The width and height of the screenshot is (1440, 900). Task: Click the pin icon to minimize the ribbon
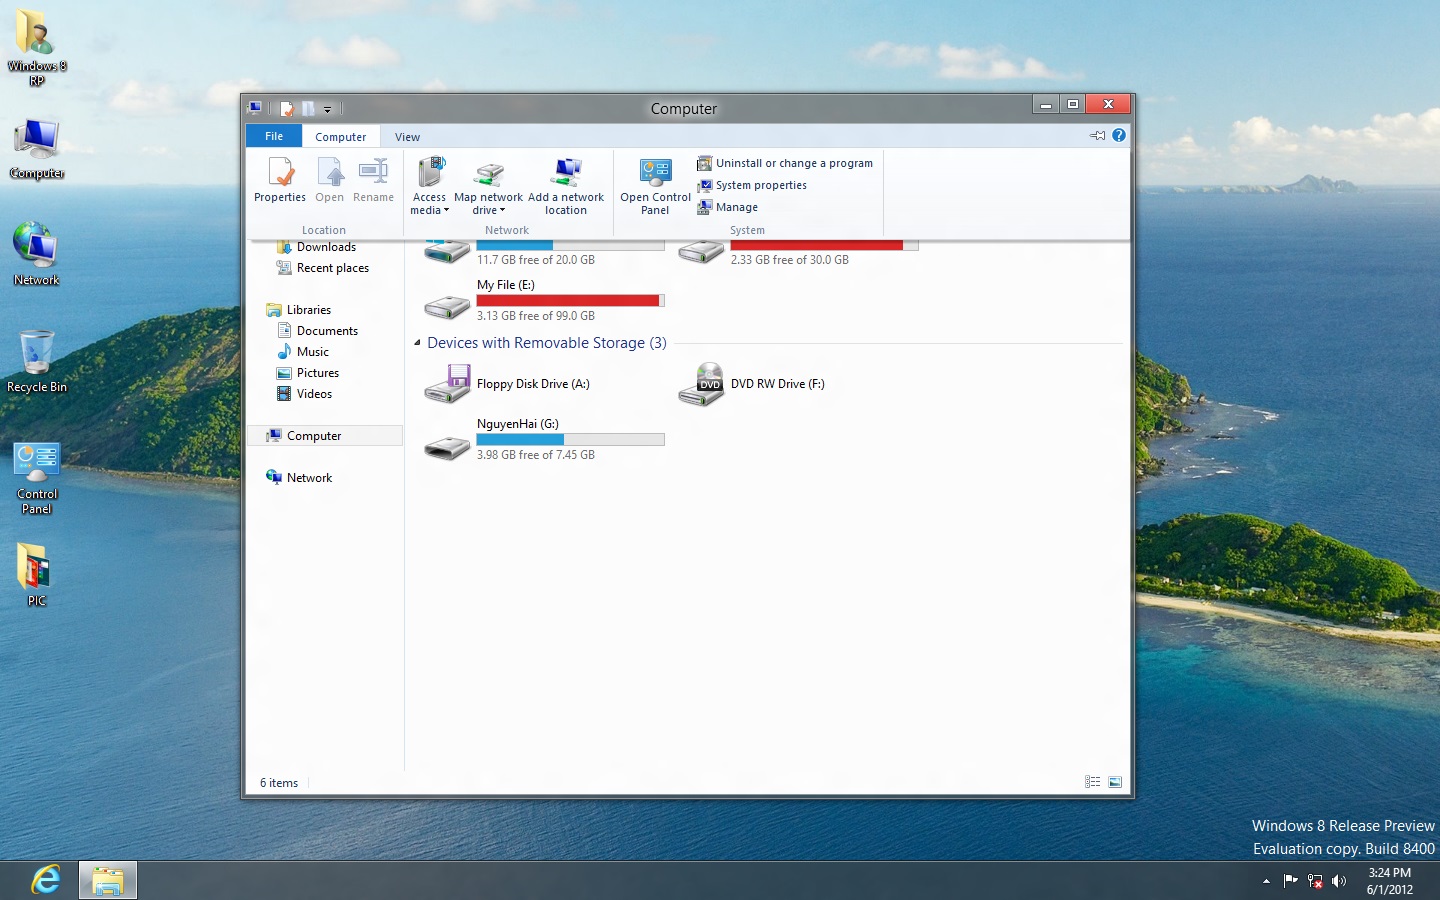tap(1098, 135)
